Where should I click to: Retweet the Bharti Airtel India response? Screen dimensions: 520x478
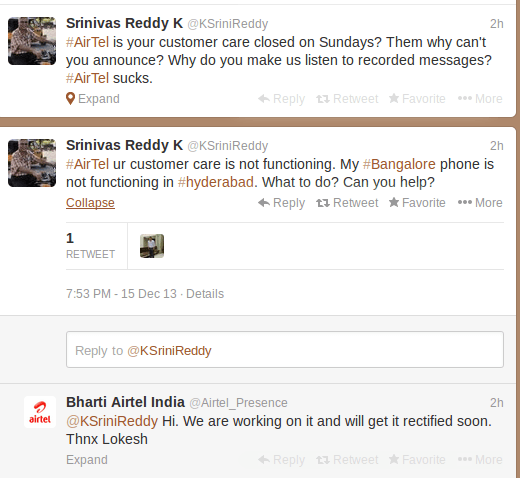coord(347,460)
